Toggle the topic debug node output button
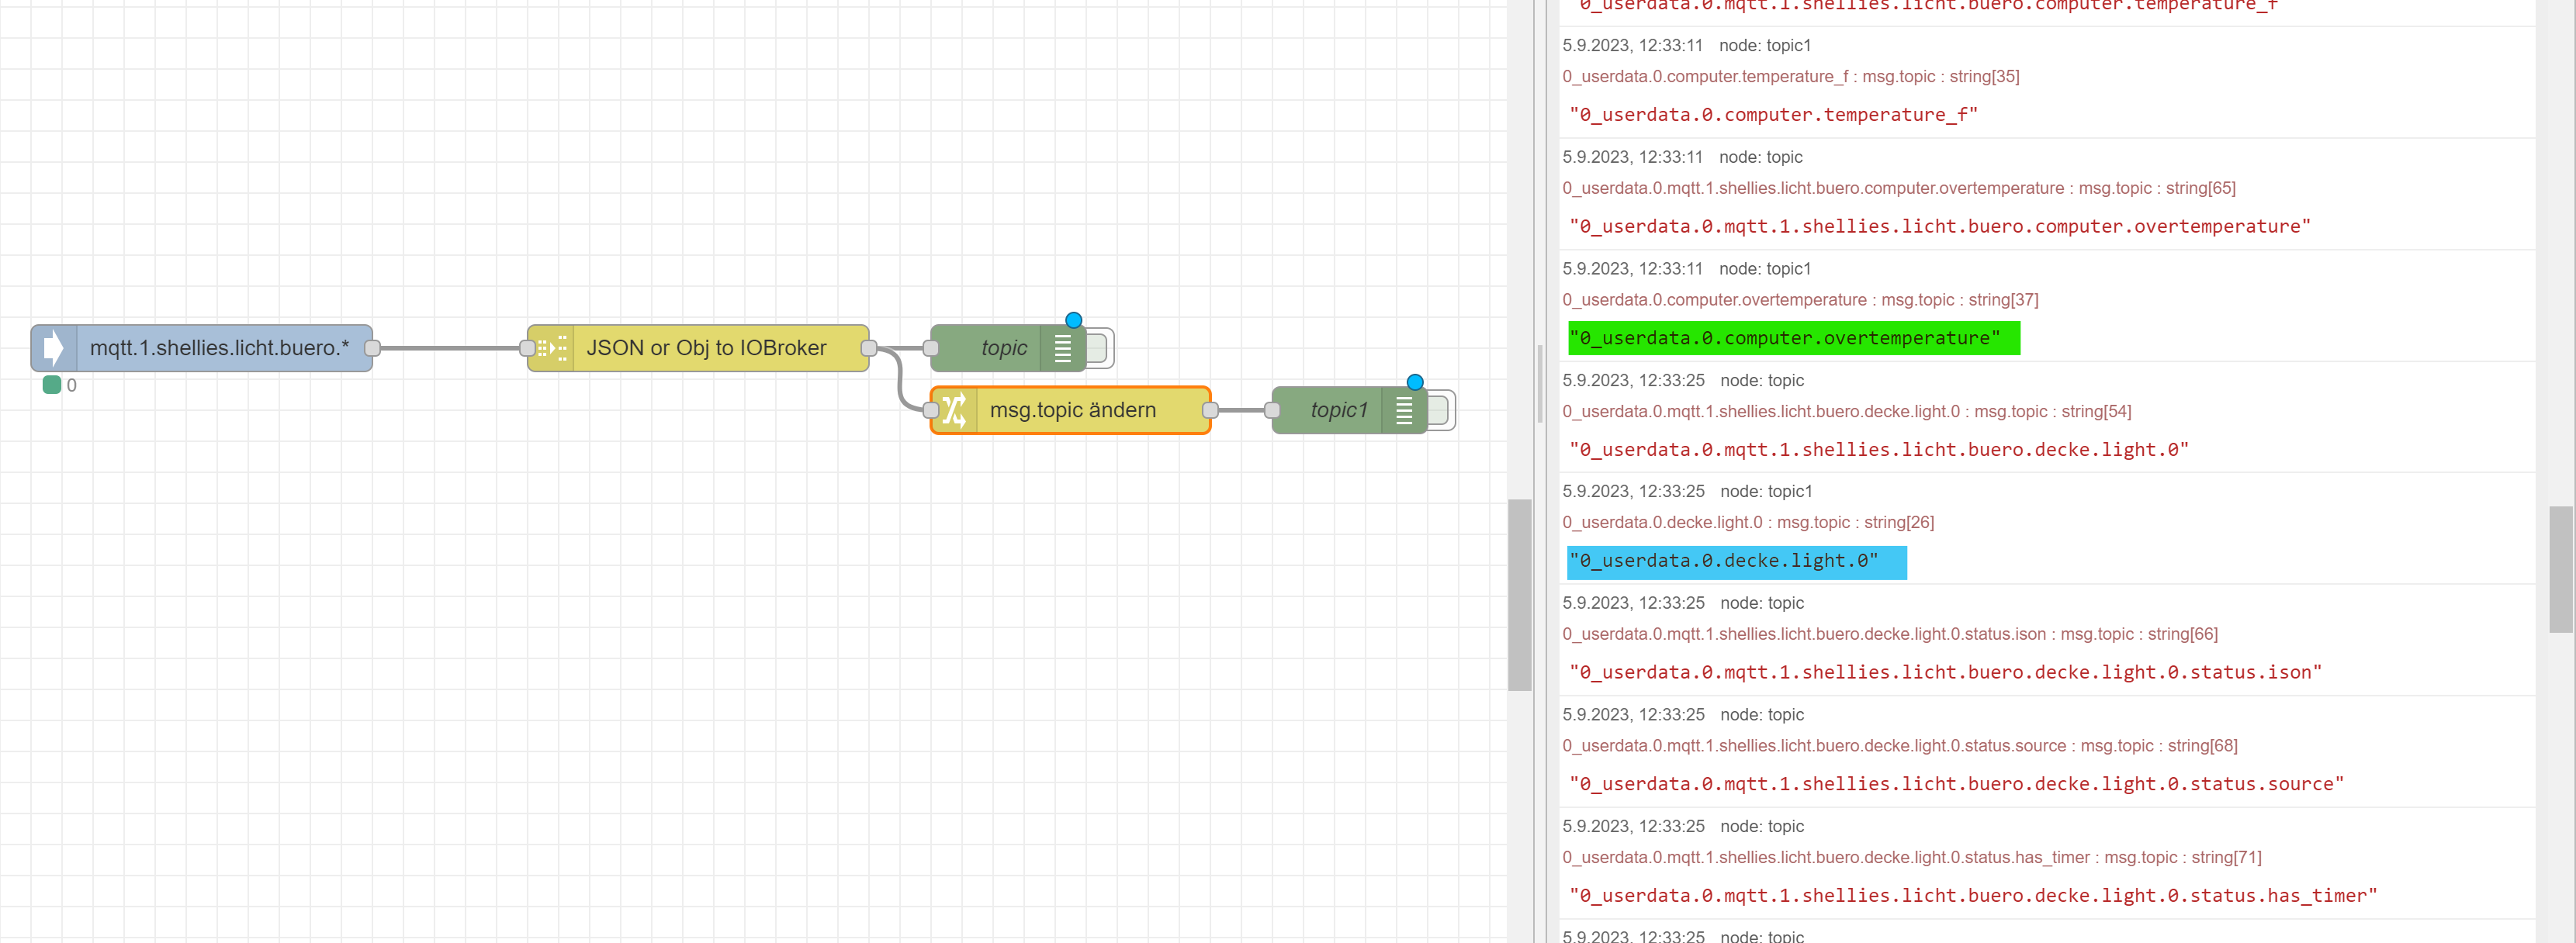 1099,348
